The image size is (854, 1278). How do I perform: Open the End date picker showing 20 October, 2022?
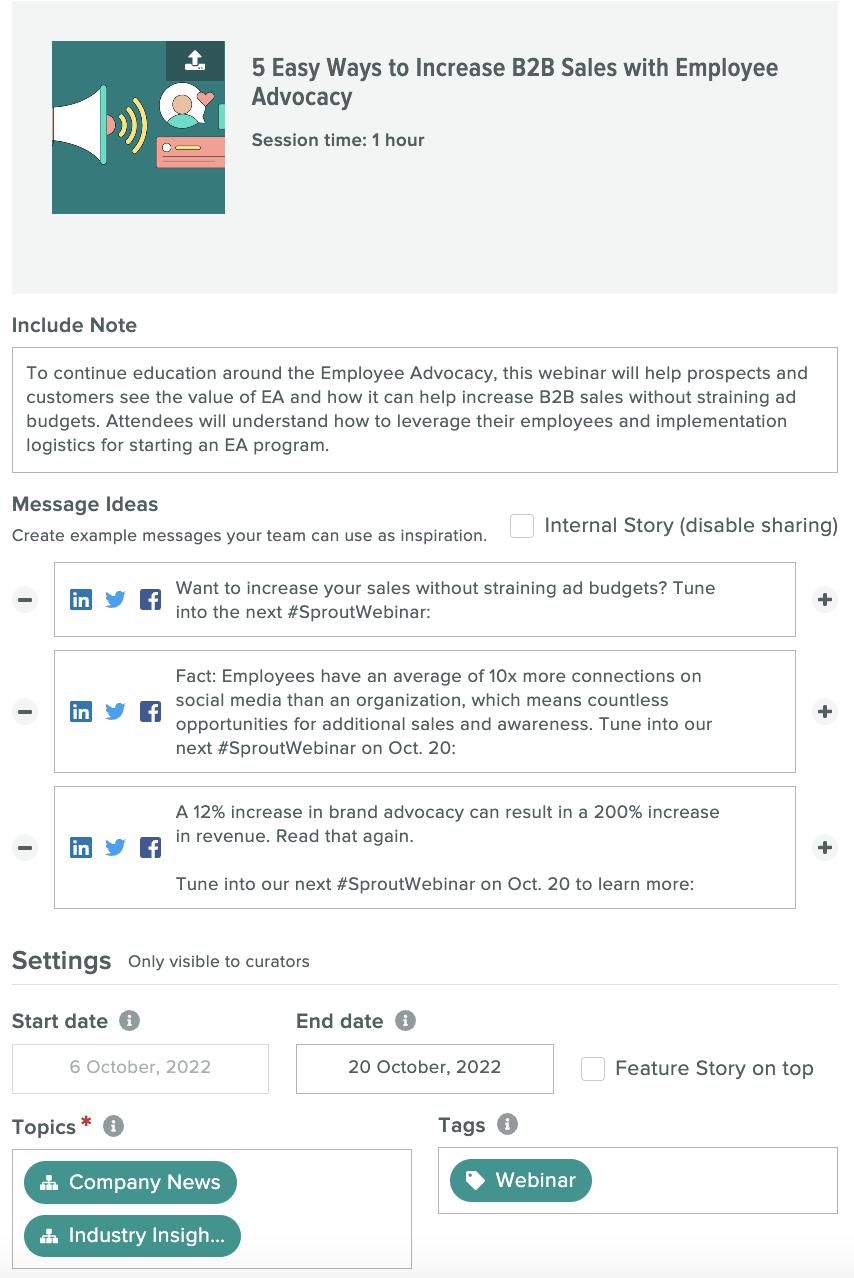click(x=424, y=1068)
